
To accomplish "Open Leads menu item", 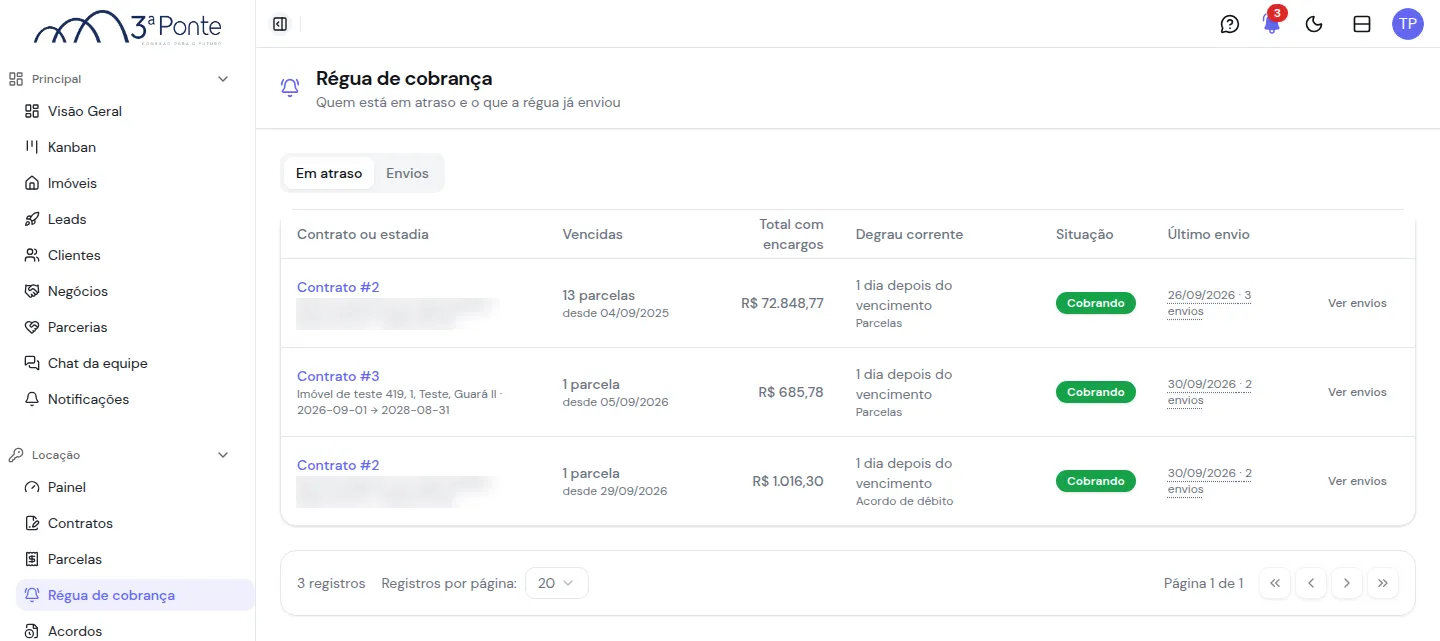I will pos(135,219).
